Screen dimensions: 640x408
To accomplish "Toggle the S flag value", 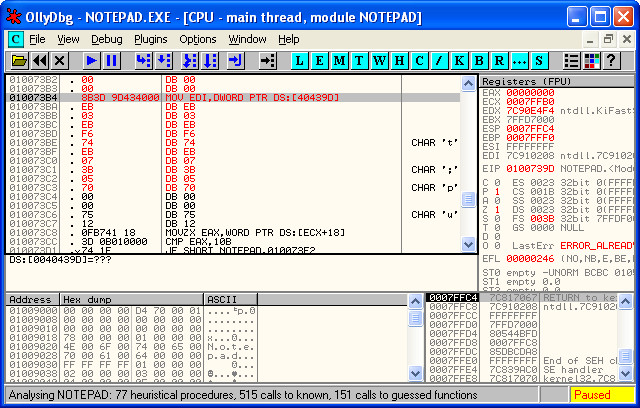I will coord(497,218).
